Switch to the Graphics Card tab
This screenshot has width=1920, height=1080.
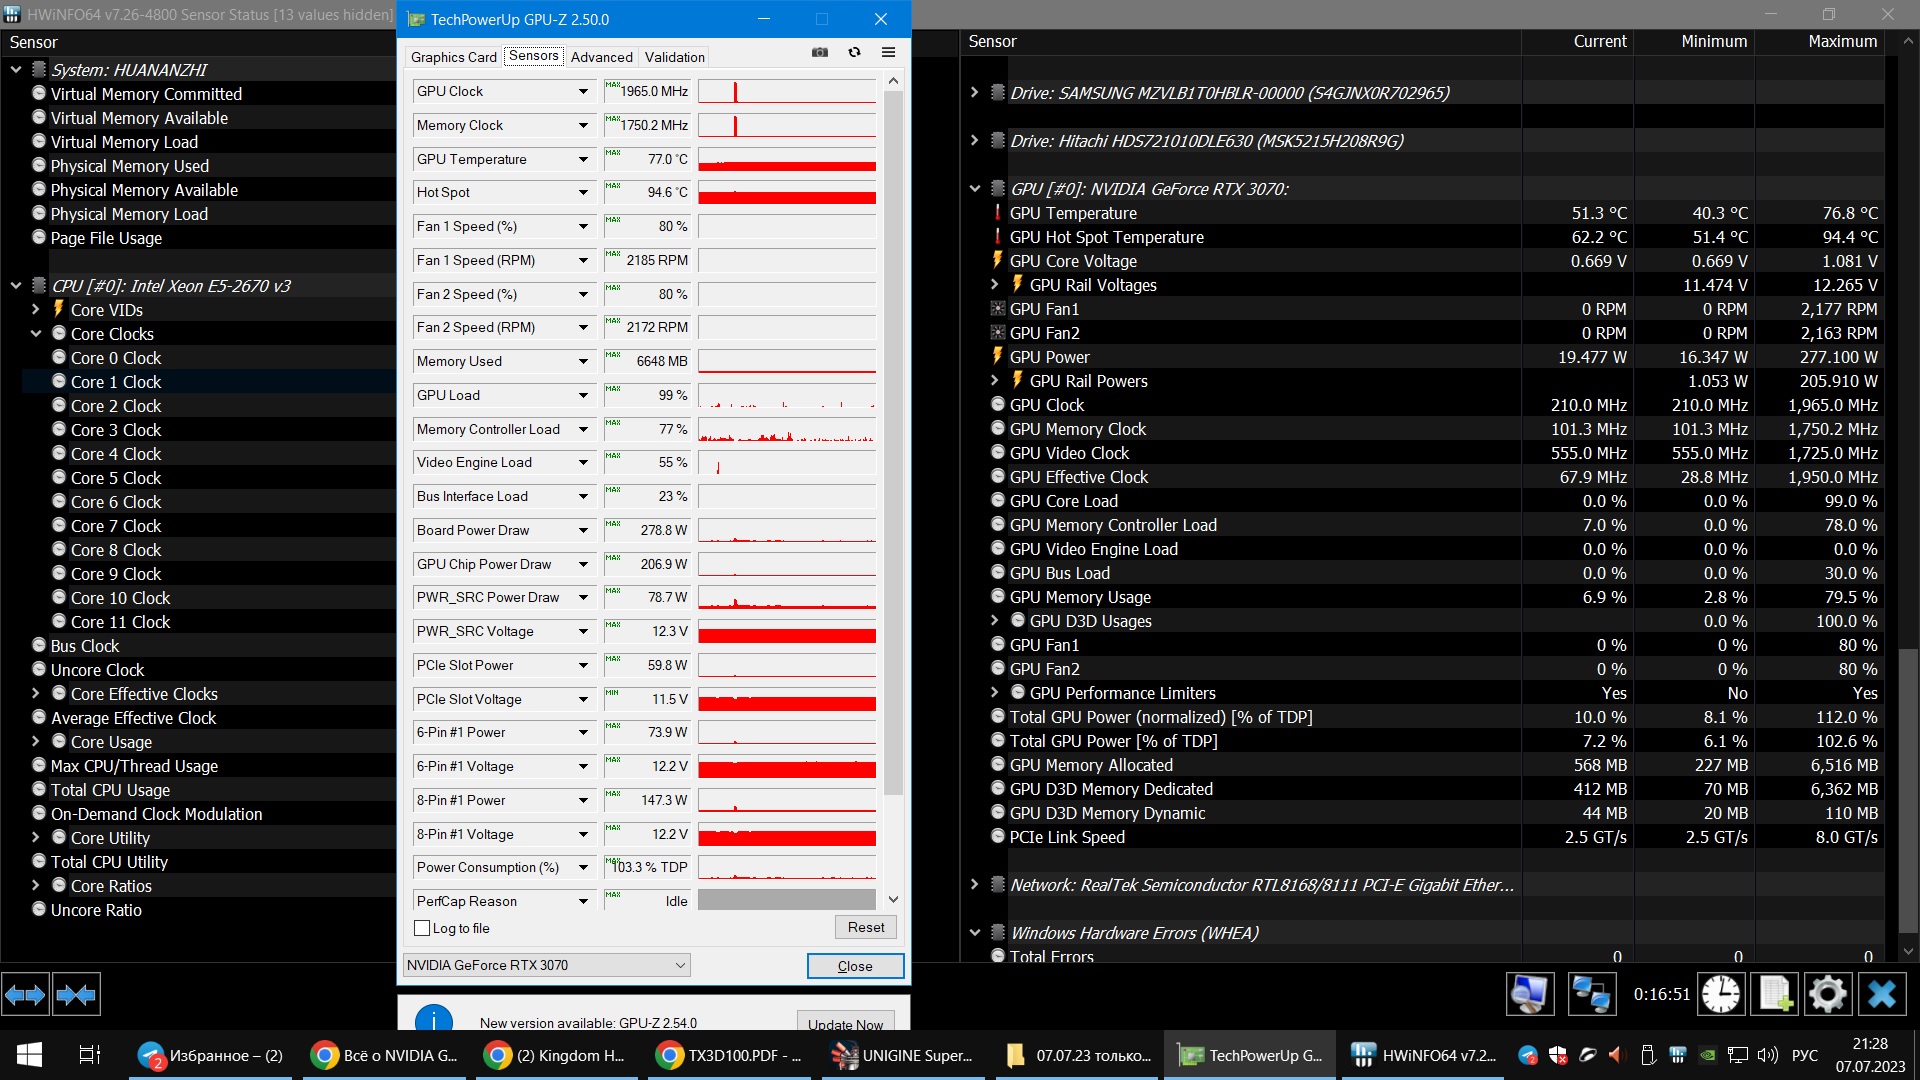453,57
